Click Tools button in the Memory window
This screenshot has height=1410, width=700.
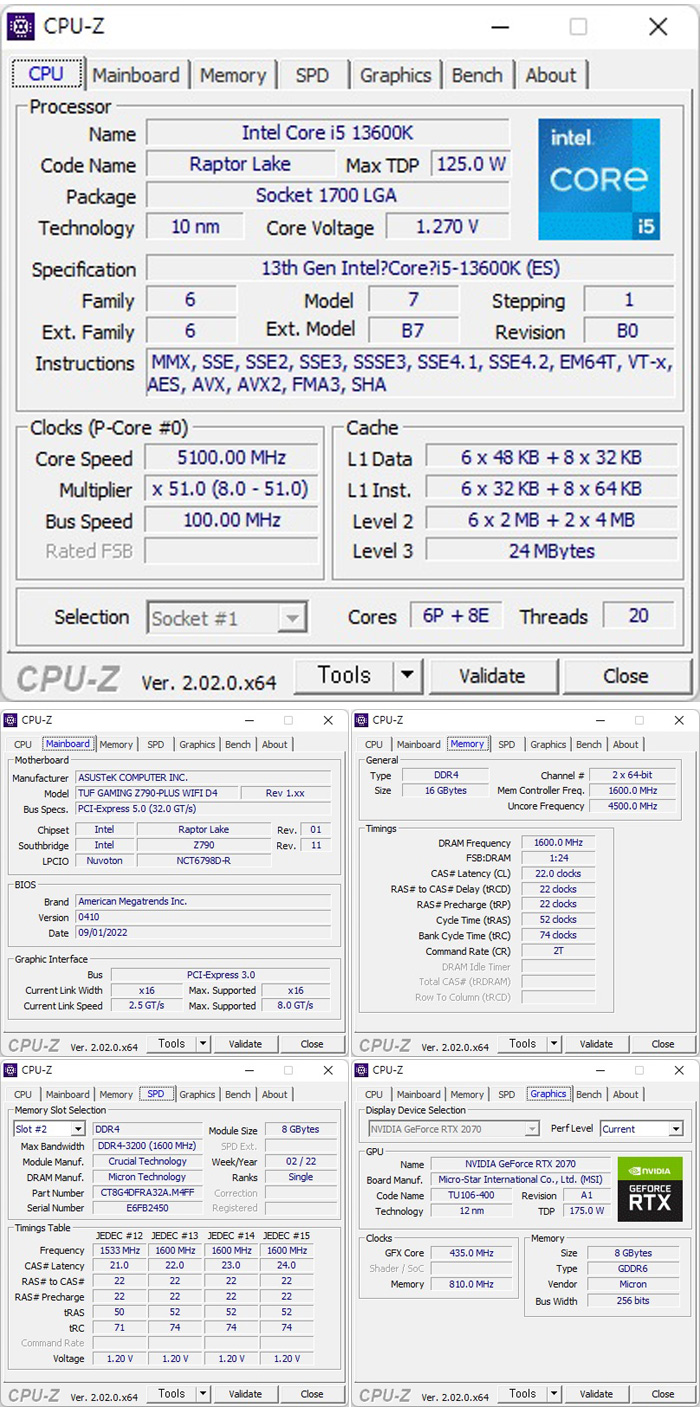523,1044
